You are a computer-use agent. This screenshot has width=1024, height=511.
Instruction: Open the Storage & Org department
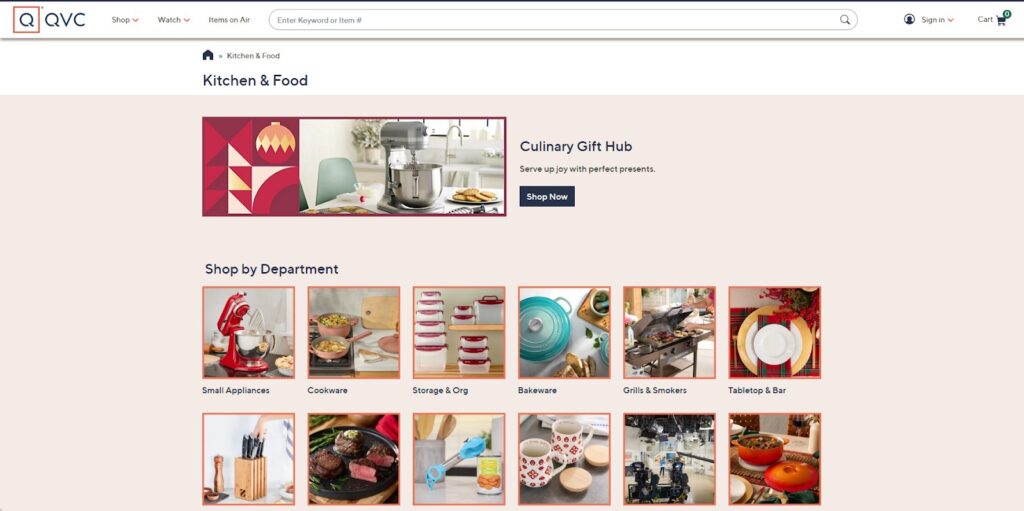tap(459, 333)
